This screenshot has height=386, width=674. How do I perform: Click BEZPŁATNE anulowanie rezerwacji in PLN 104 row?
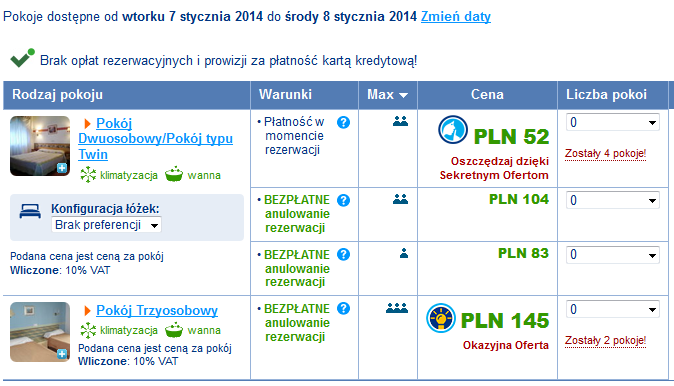coord(297,214)
